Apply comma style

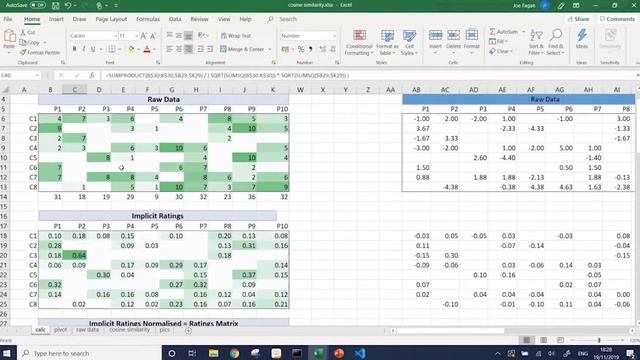coord(311,49)
